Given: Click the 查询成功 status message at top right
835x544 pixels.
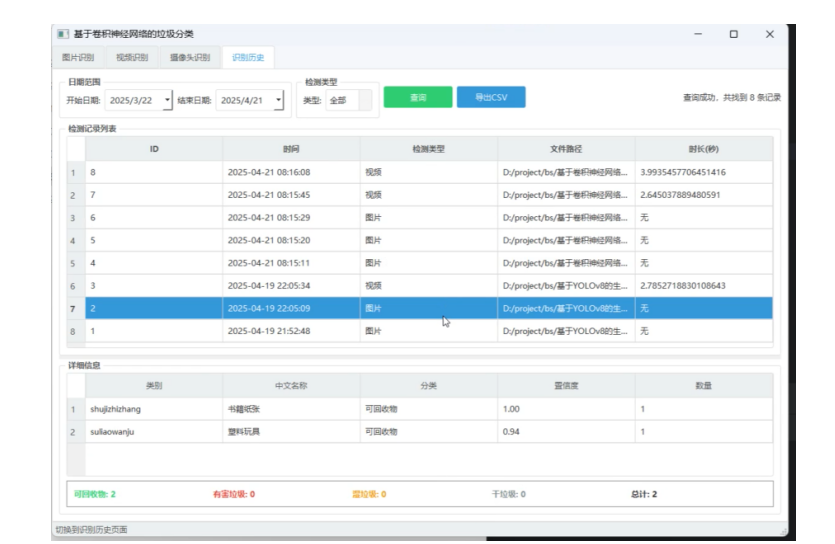Looking at the screenshot, I should click(x=732, y=97).
